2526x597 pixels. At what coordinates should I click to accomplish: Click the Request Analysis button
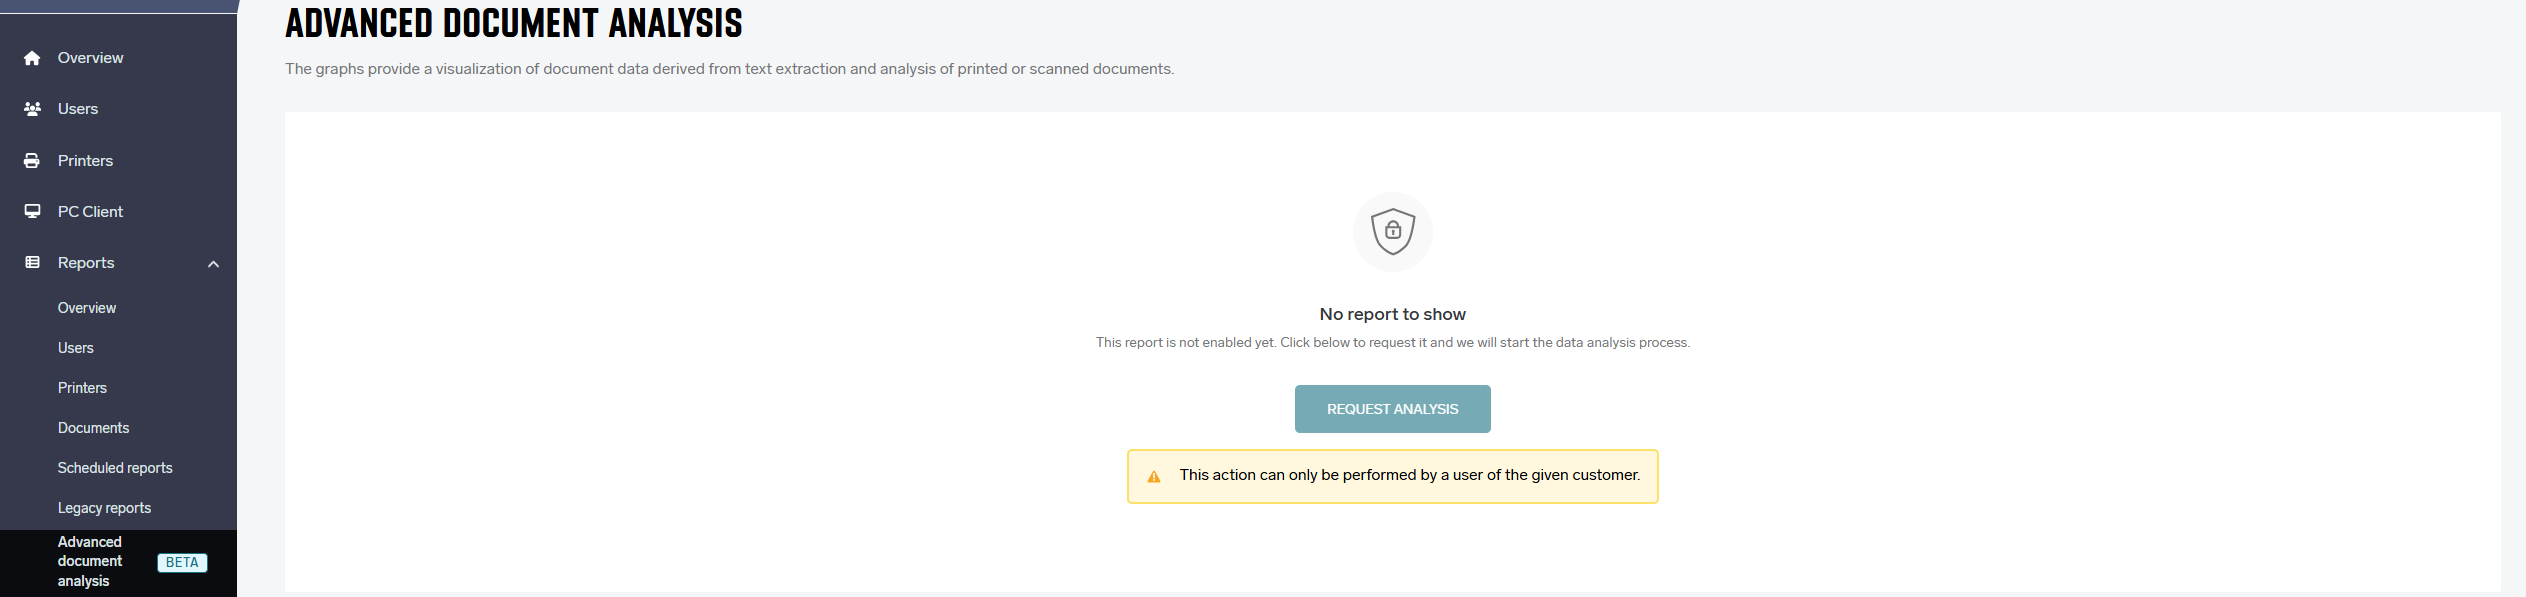1392,409
